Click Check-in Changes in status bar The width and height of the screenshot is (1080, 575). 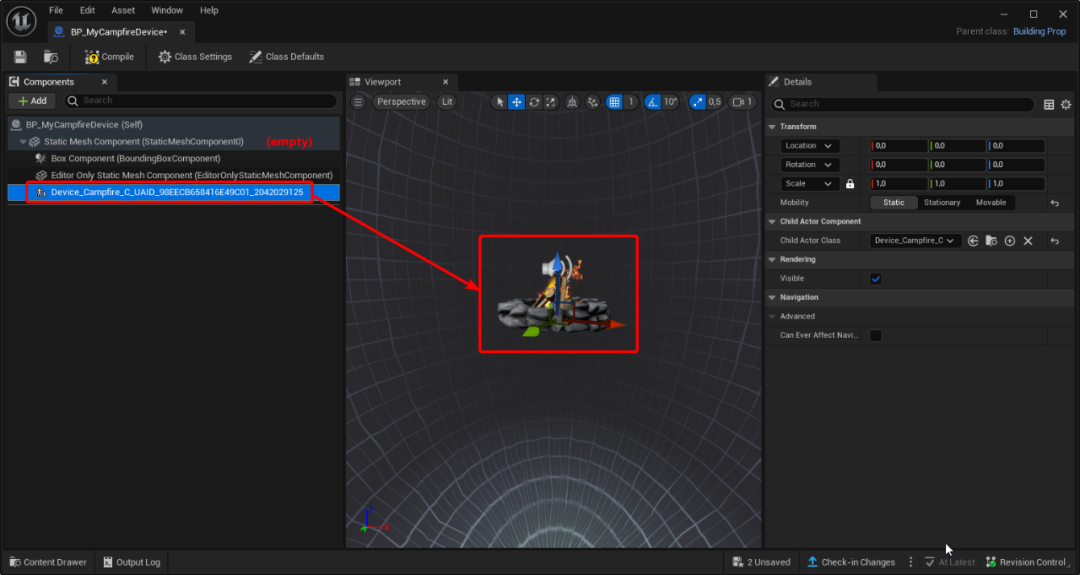(851, 562)
